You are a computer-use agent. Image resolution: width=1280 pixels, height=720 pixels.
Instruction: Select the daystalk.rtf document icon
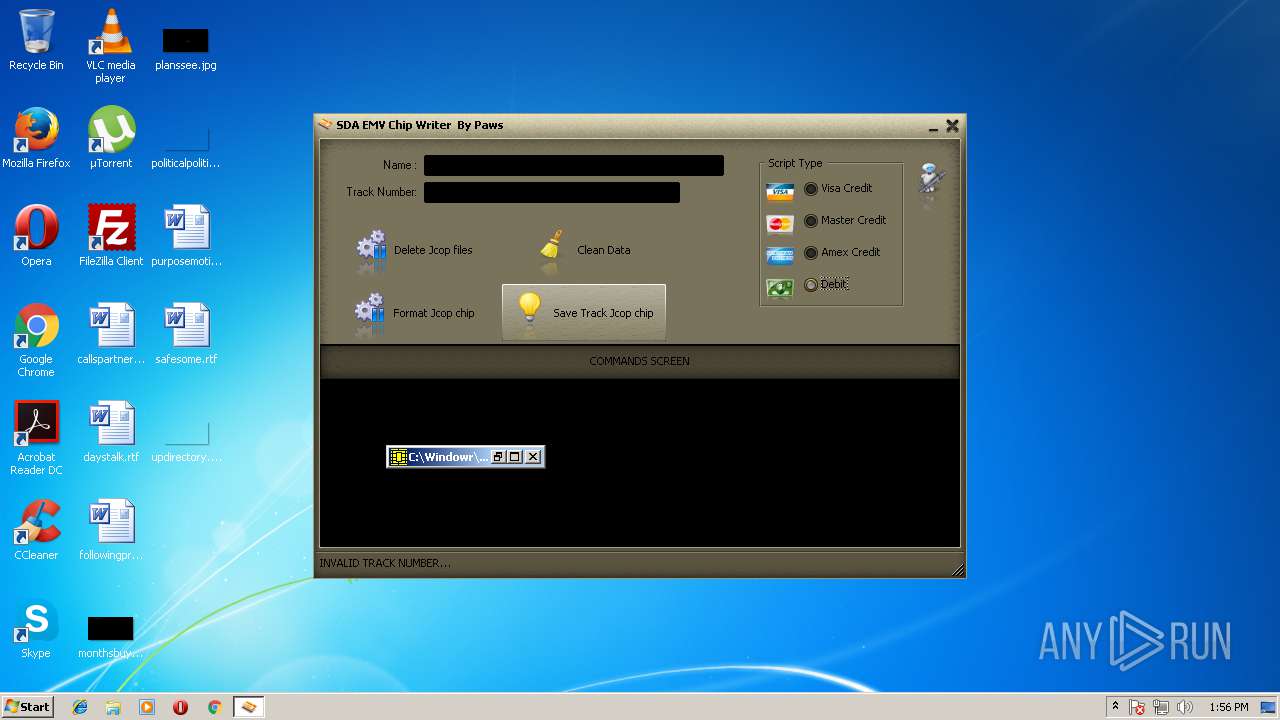tap(111, 432)
